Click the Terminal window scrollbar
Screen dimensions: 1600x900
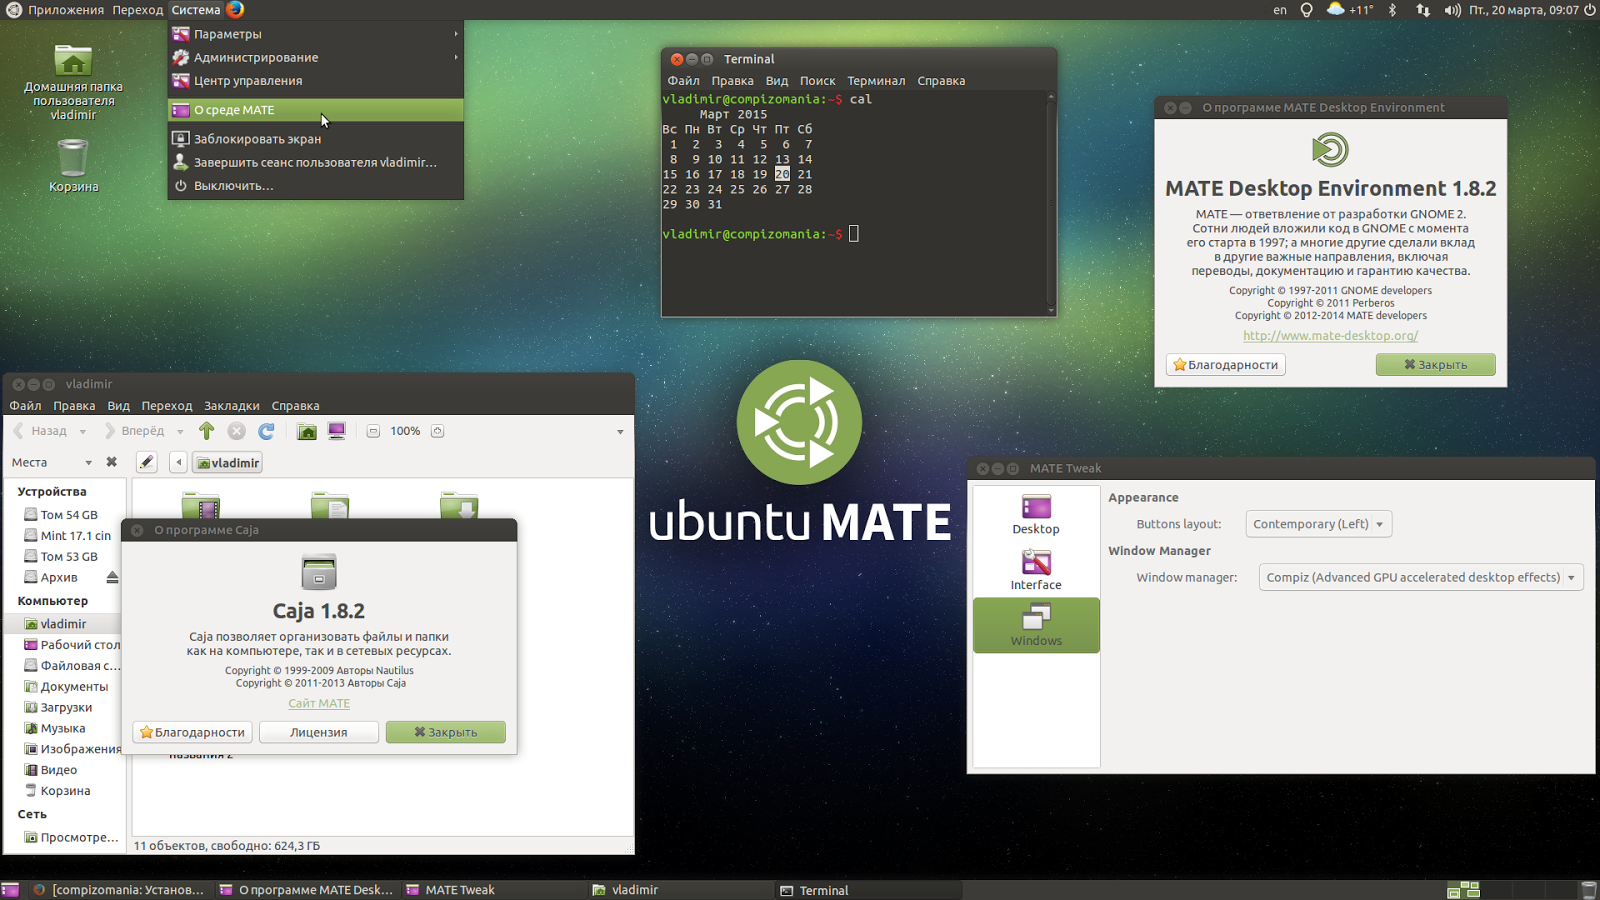[x=1051, y=204]
